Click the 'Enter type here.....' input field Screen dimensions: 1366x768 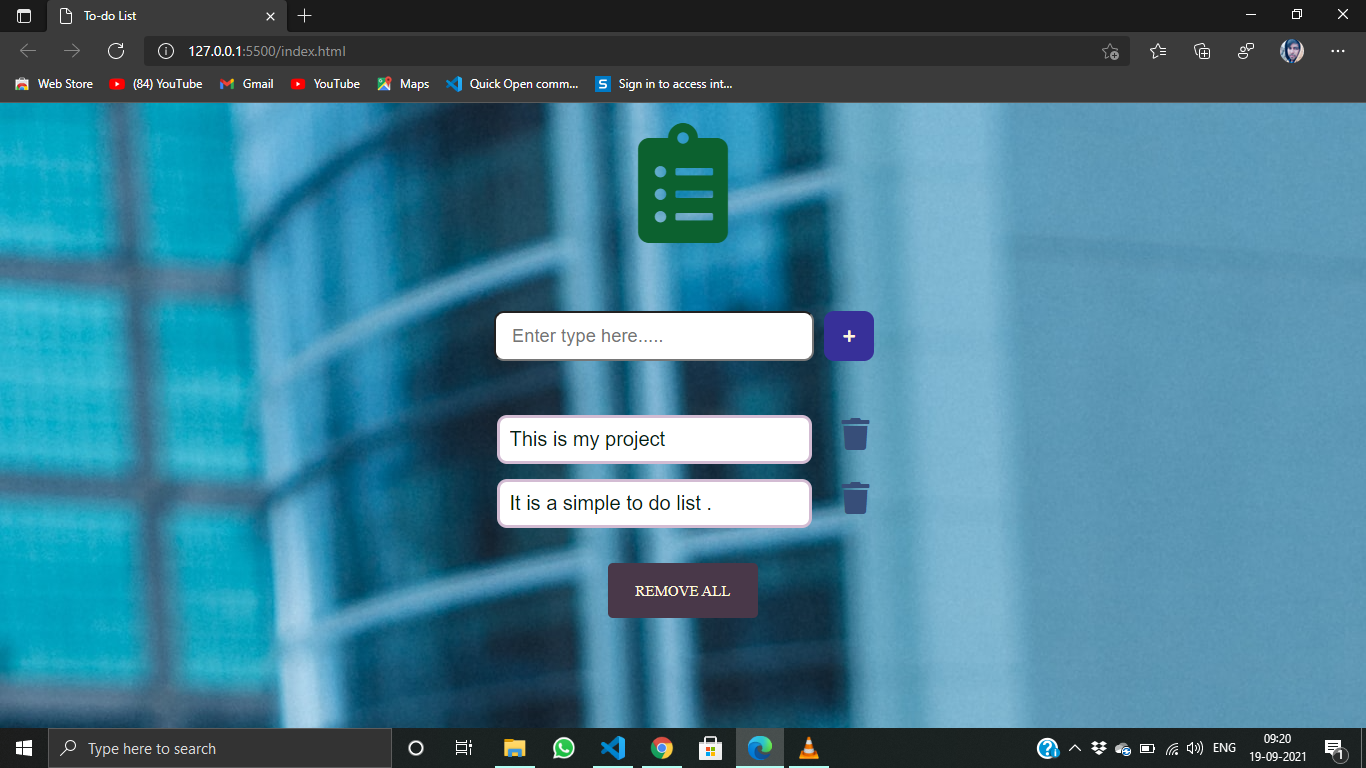point(654,336)
